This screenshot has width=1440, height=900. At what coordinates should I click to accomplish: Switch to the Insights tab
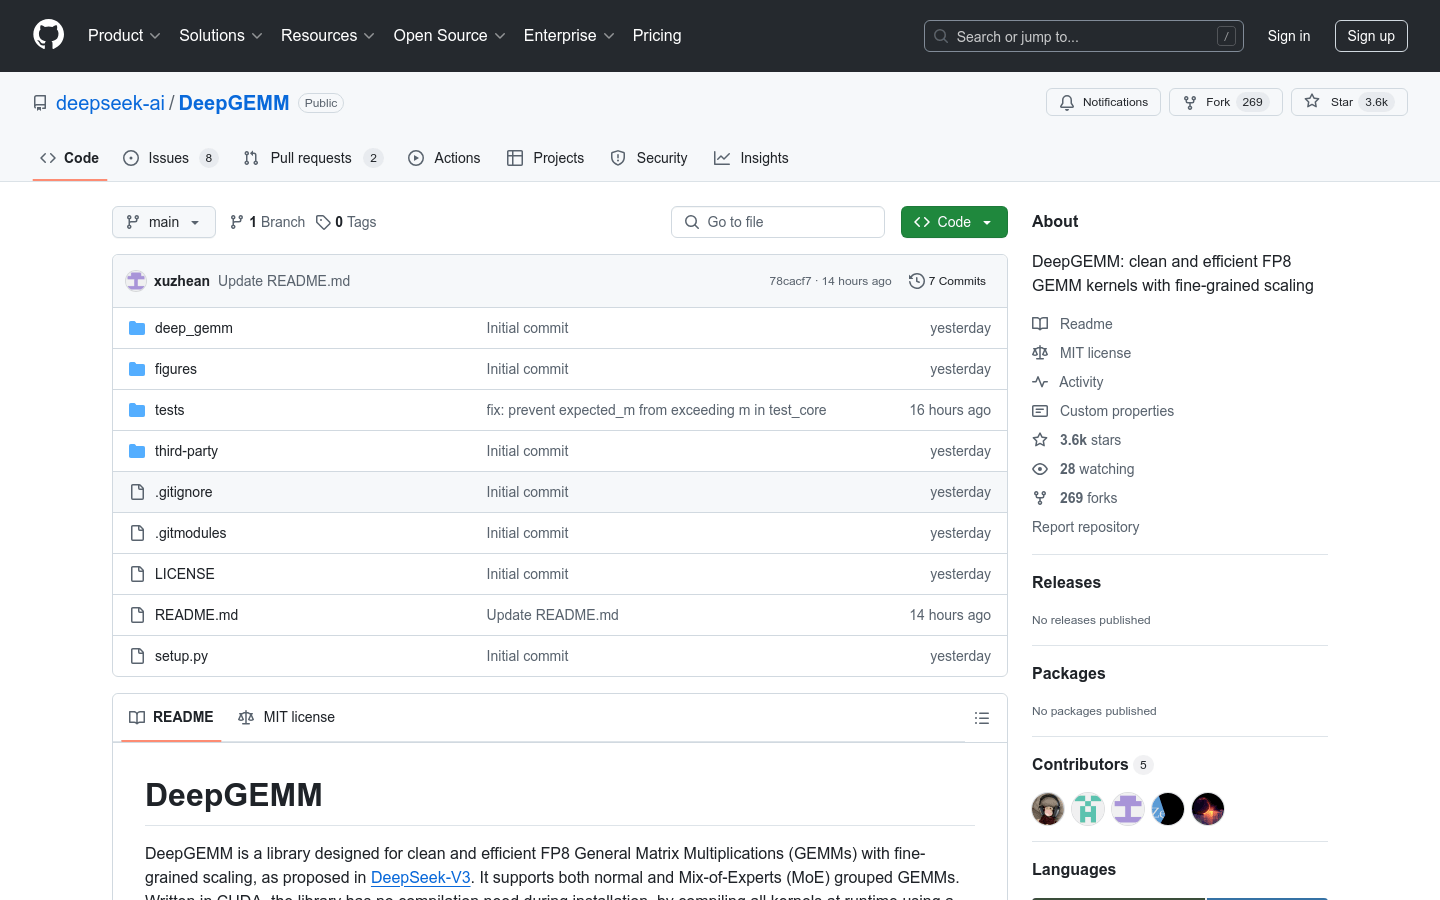click(x=751, y=158)
